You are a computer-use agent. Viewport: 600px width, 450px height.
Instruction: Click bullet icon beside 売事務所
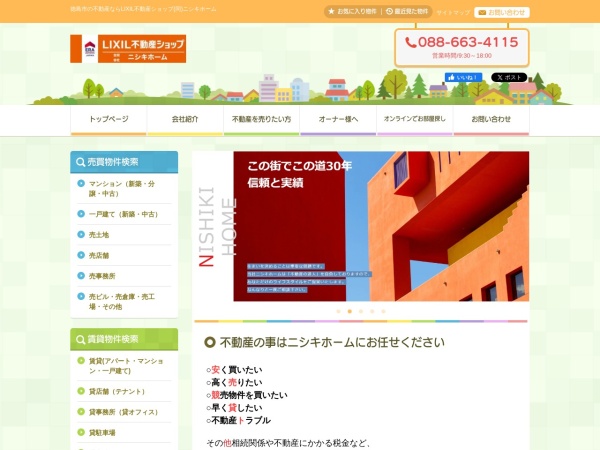point(81,276)
